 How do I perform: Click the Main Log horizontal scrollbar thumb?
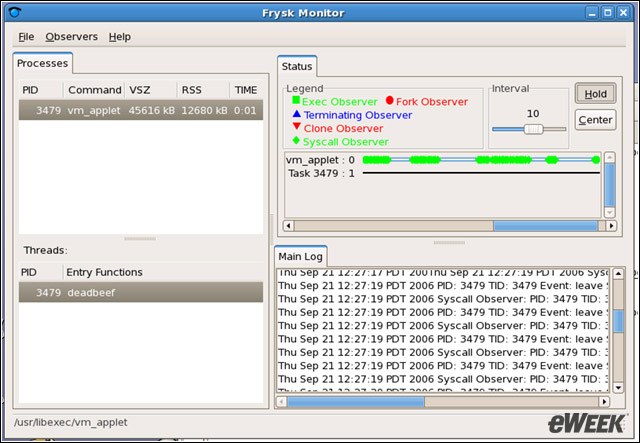[x=356, y=402]
